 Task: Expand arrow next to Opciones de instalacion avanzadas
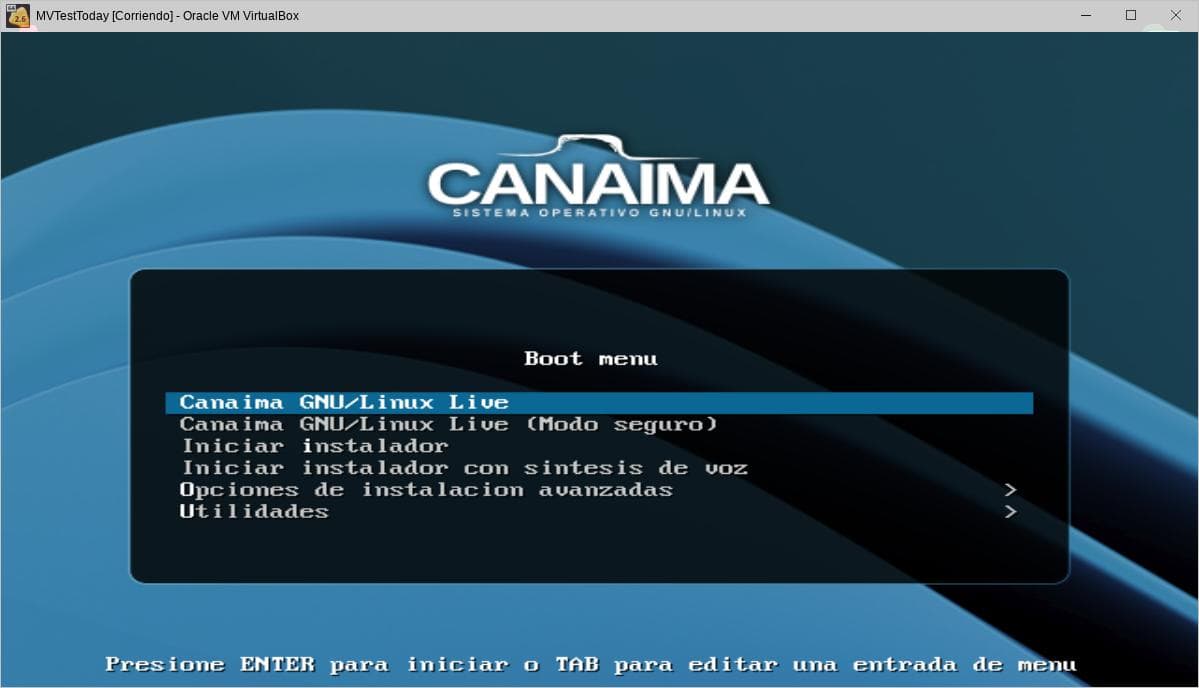pos(1010,490)
